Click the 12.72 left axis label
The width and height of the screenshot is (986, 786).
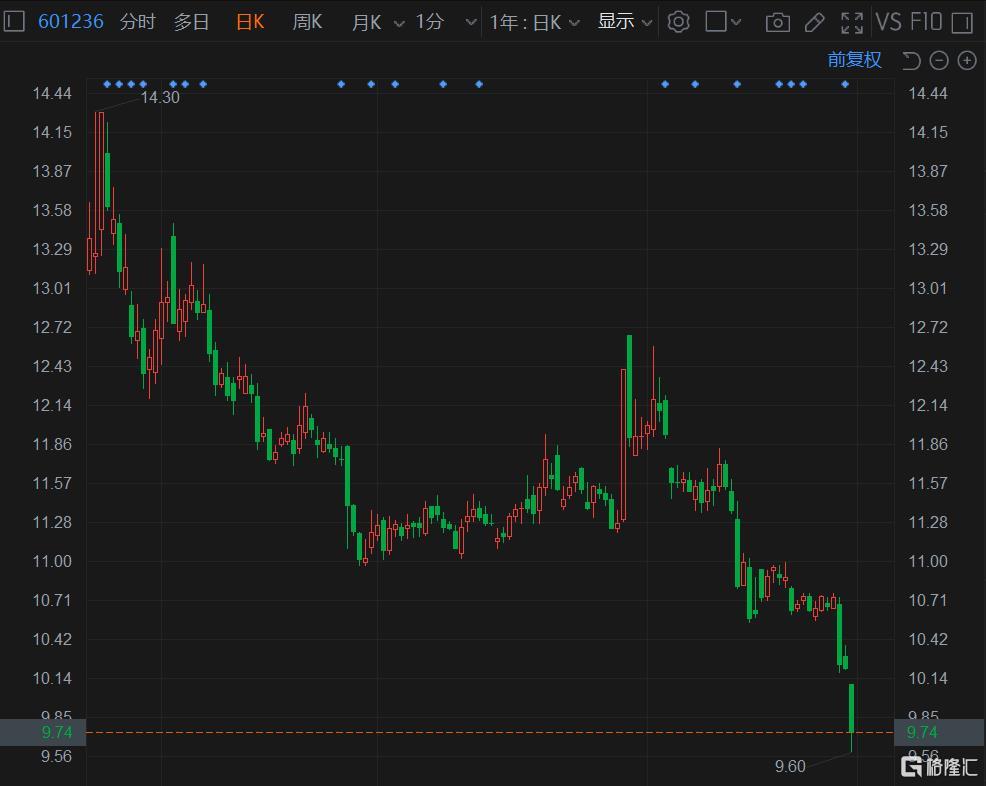click(52, 328)
